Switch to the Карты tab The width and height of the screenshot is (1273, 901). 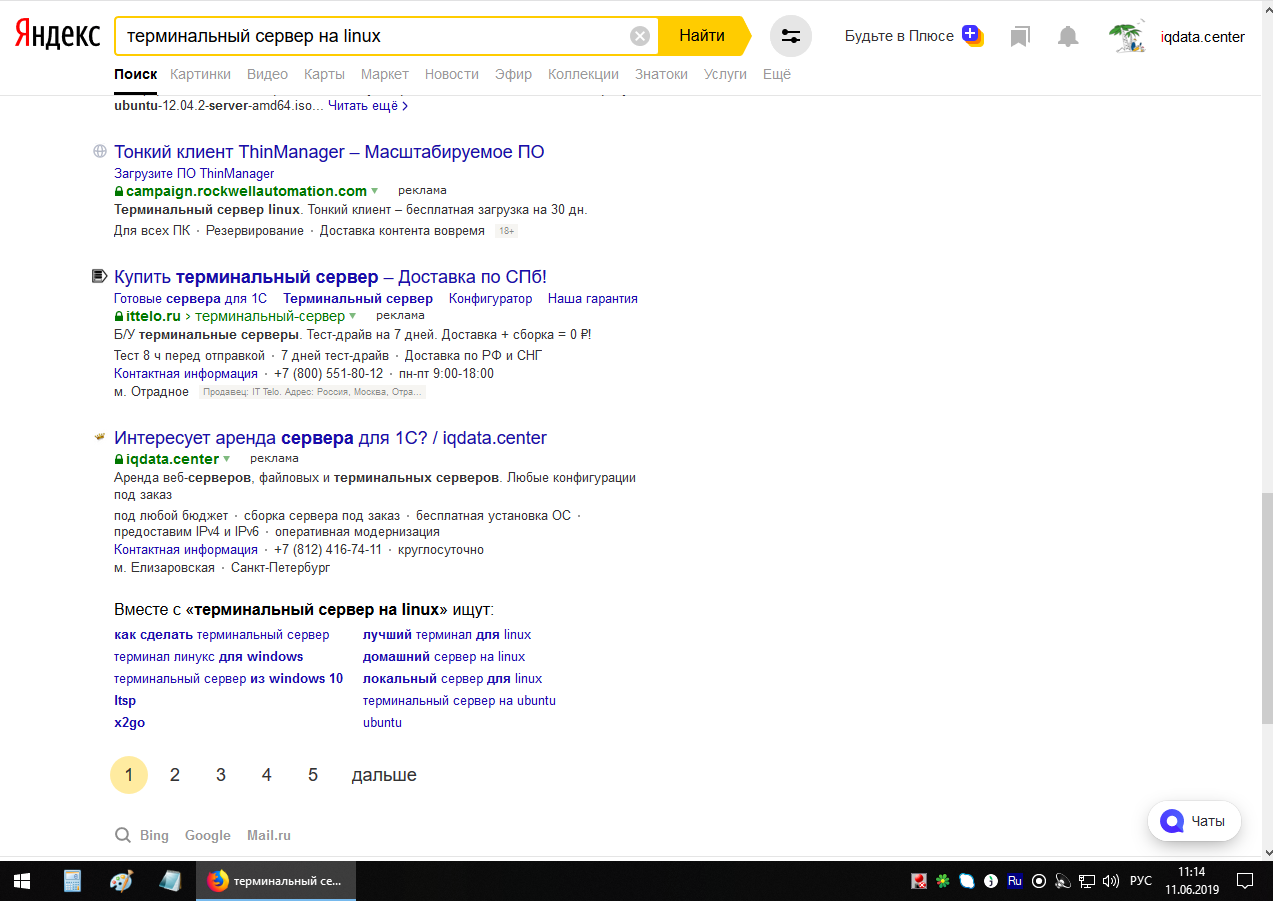click(324, 74)
